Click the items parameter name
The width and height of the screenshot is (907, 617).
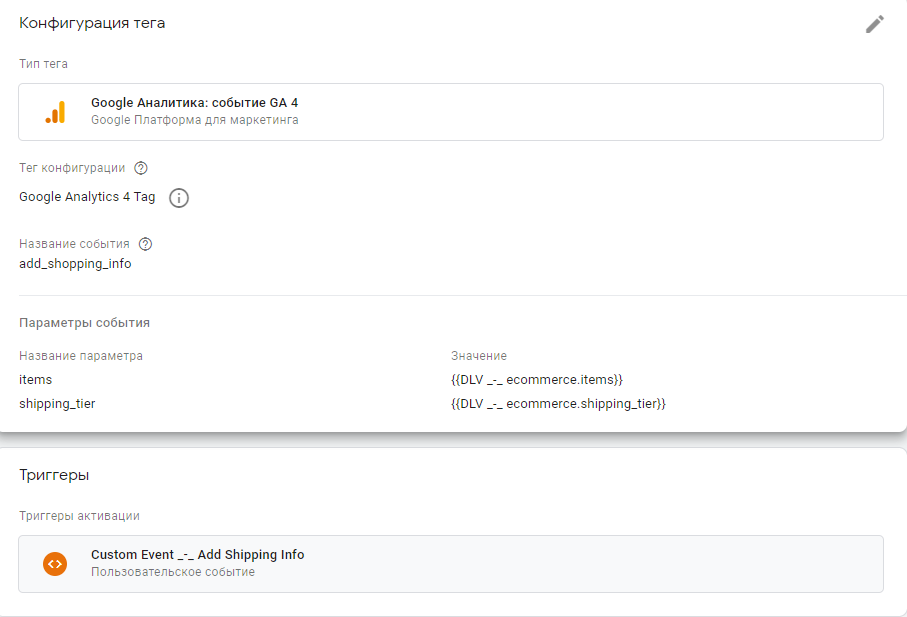[x=36, y=379]
